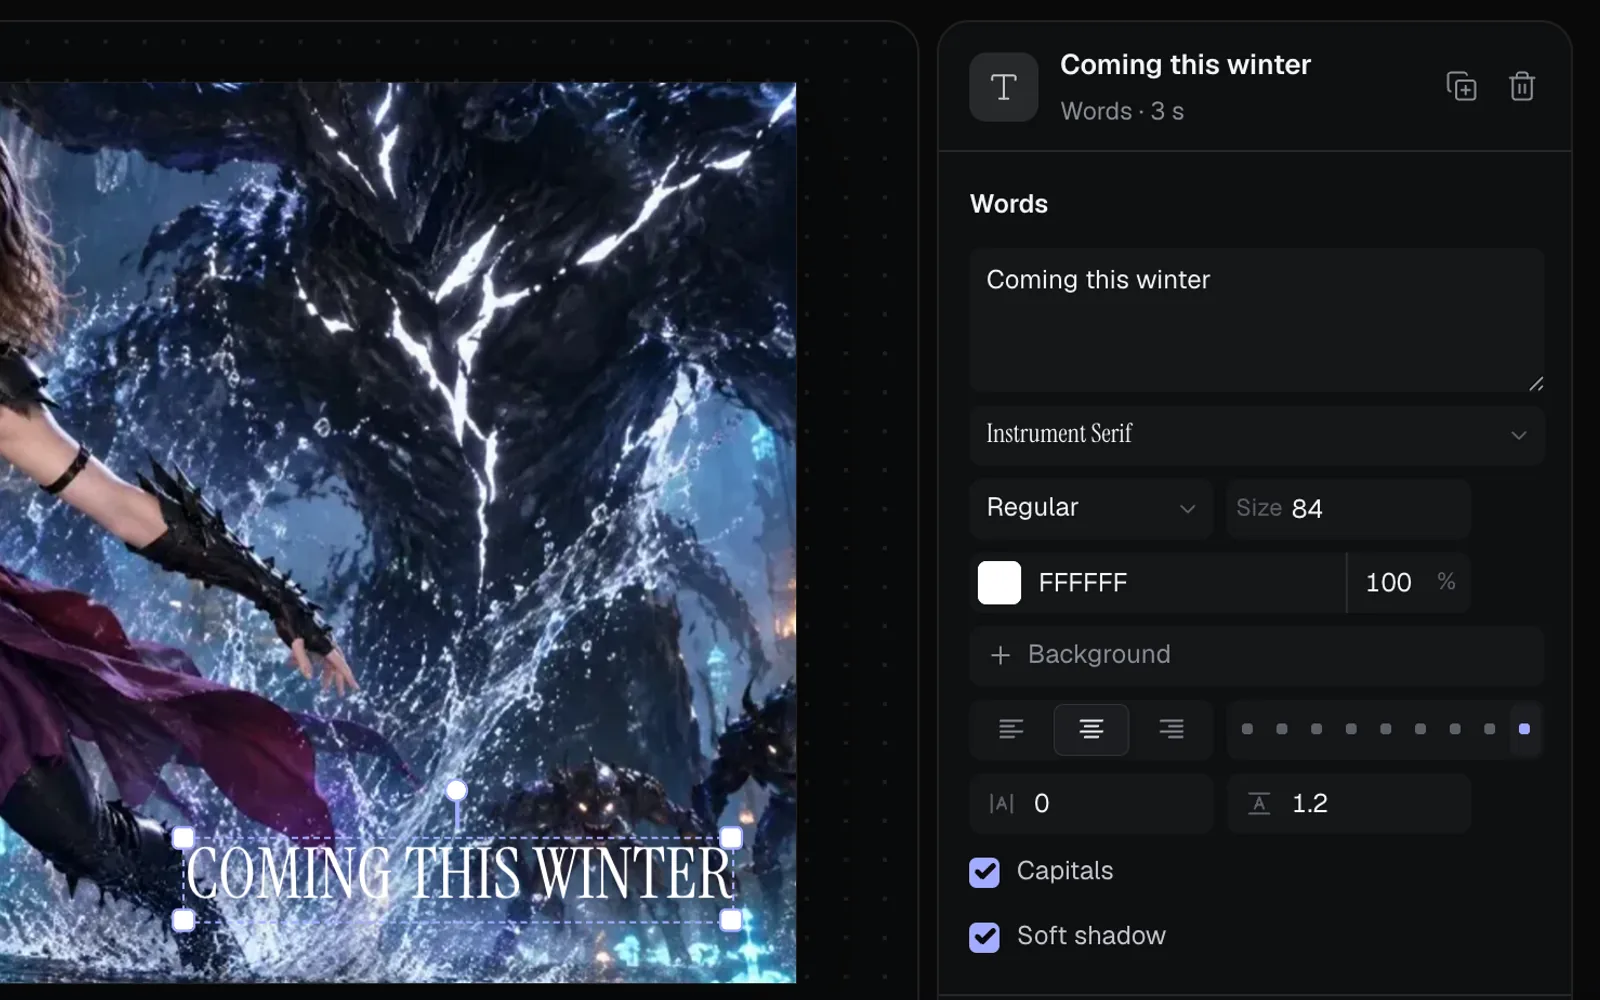Image resolution: width=1600 pixels, height=1000 pixels.
Task: Click the line height icon
Action: point(1259,803)
